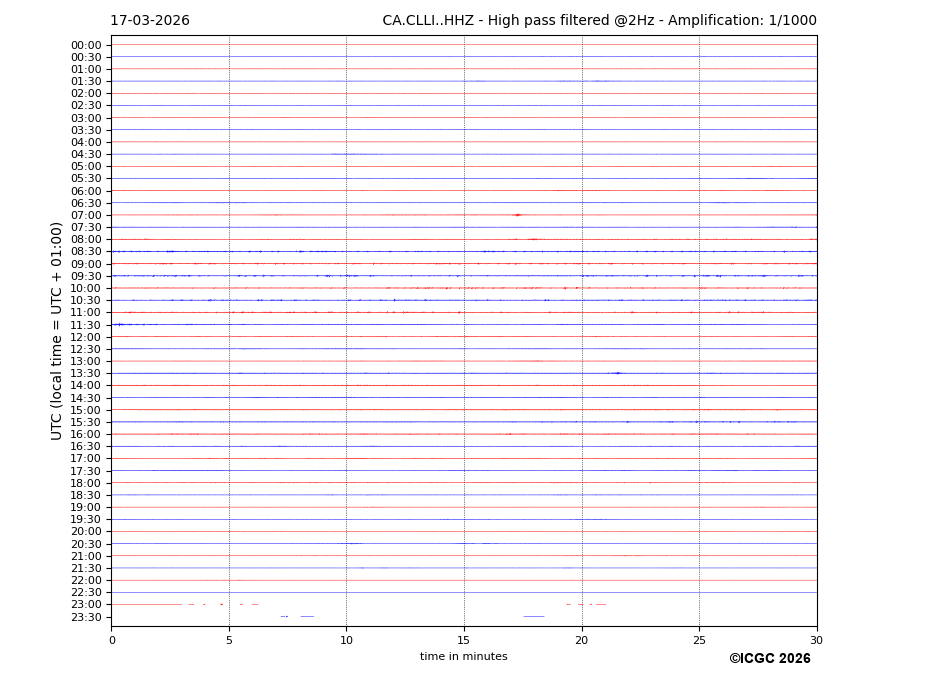Pick the 08:30 time row label

86,252
